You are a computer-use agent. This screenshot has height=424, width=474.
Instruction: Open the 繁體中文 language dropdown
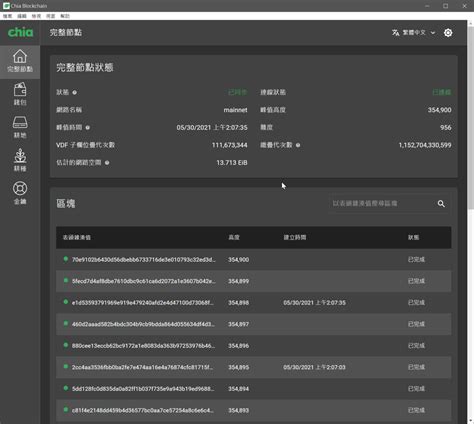point(414,33)
